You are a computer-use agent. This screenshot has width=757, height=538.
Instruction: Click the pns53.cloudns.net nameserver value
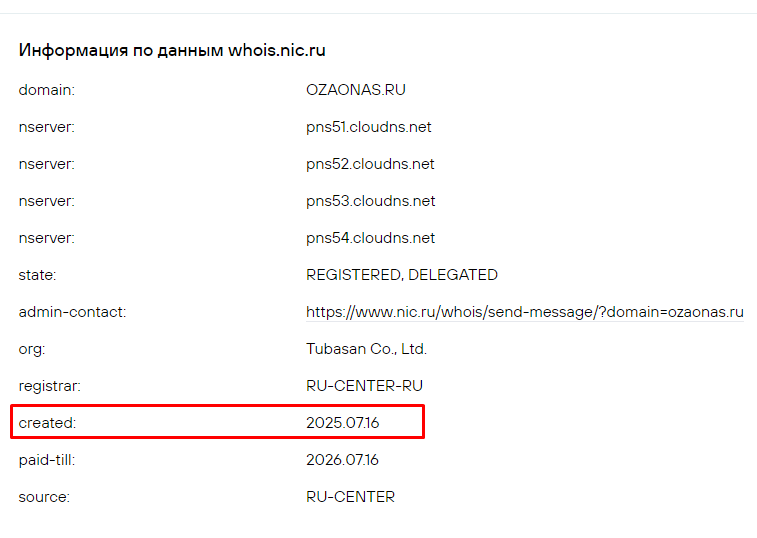[x=370, y=201]
